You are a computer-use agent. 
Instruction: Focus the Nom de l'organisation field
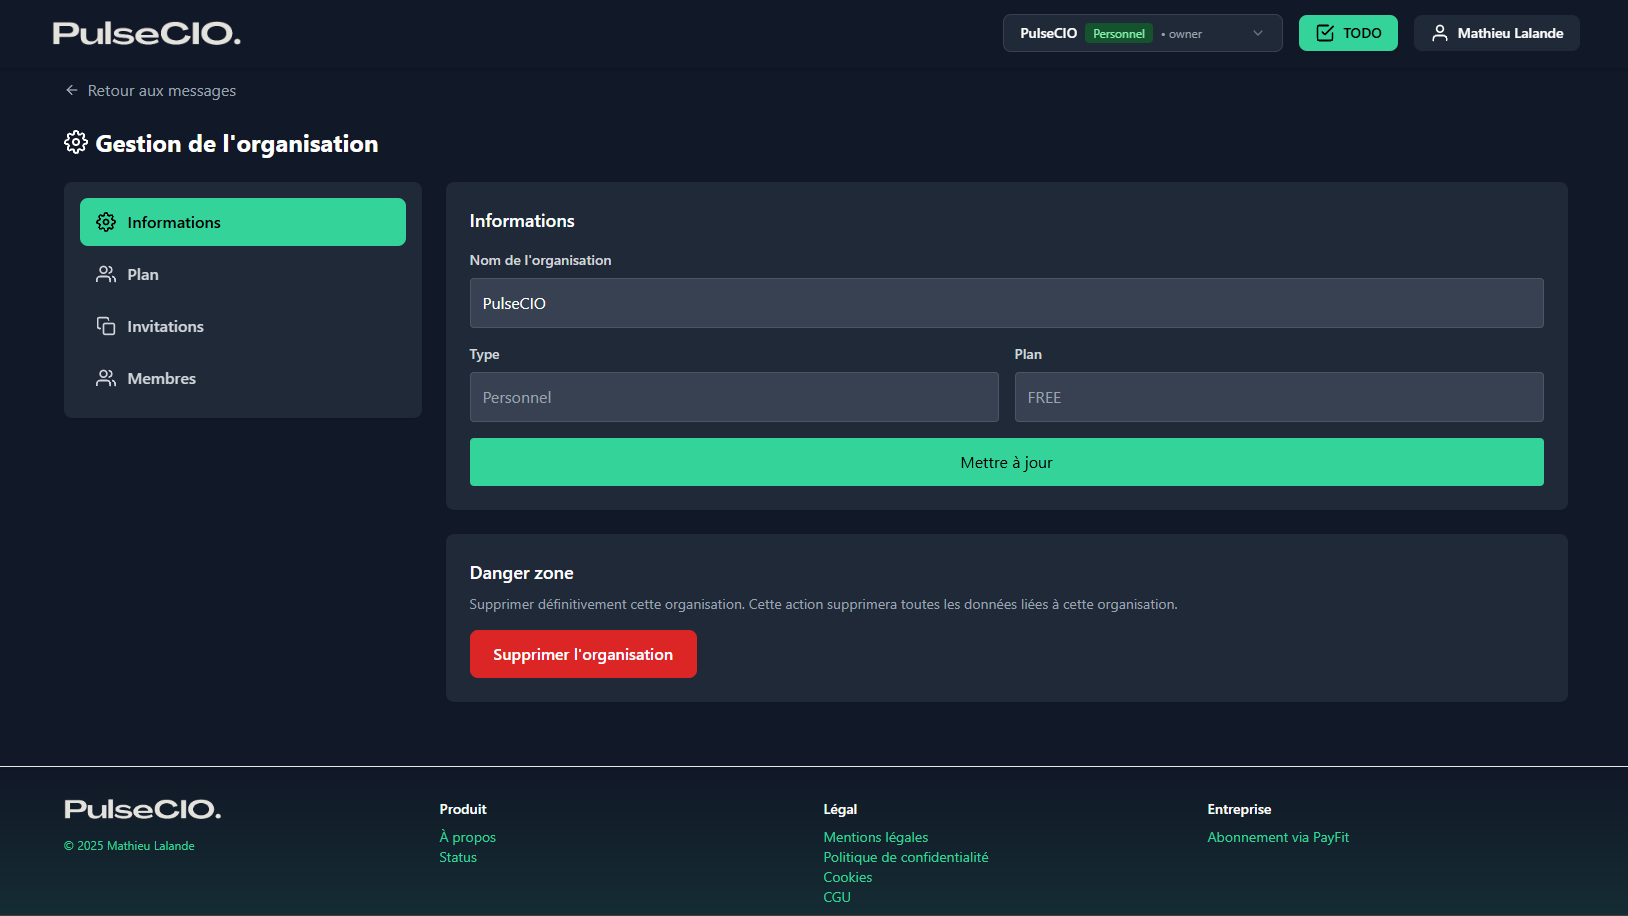pyautogui.click(x=1006, y=303)
